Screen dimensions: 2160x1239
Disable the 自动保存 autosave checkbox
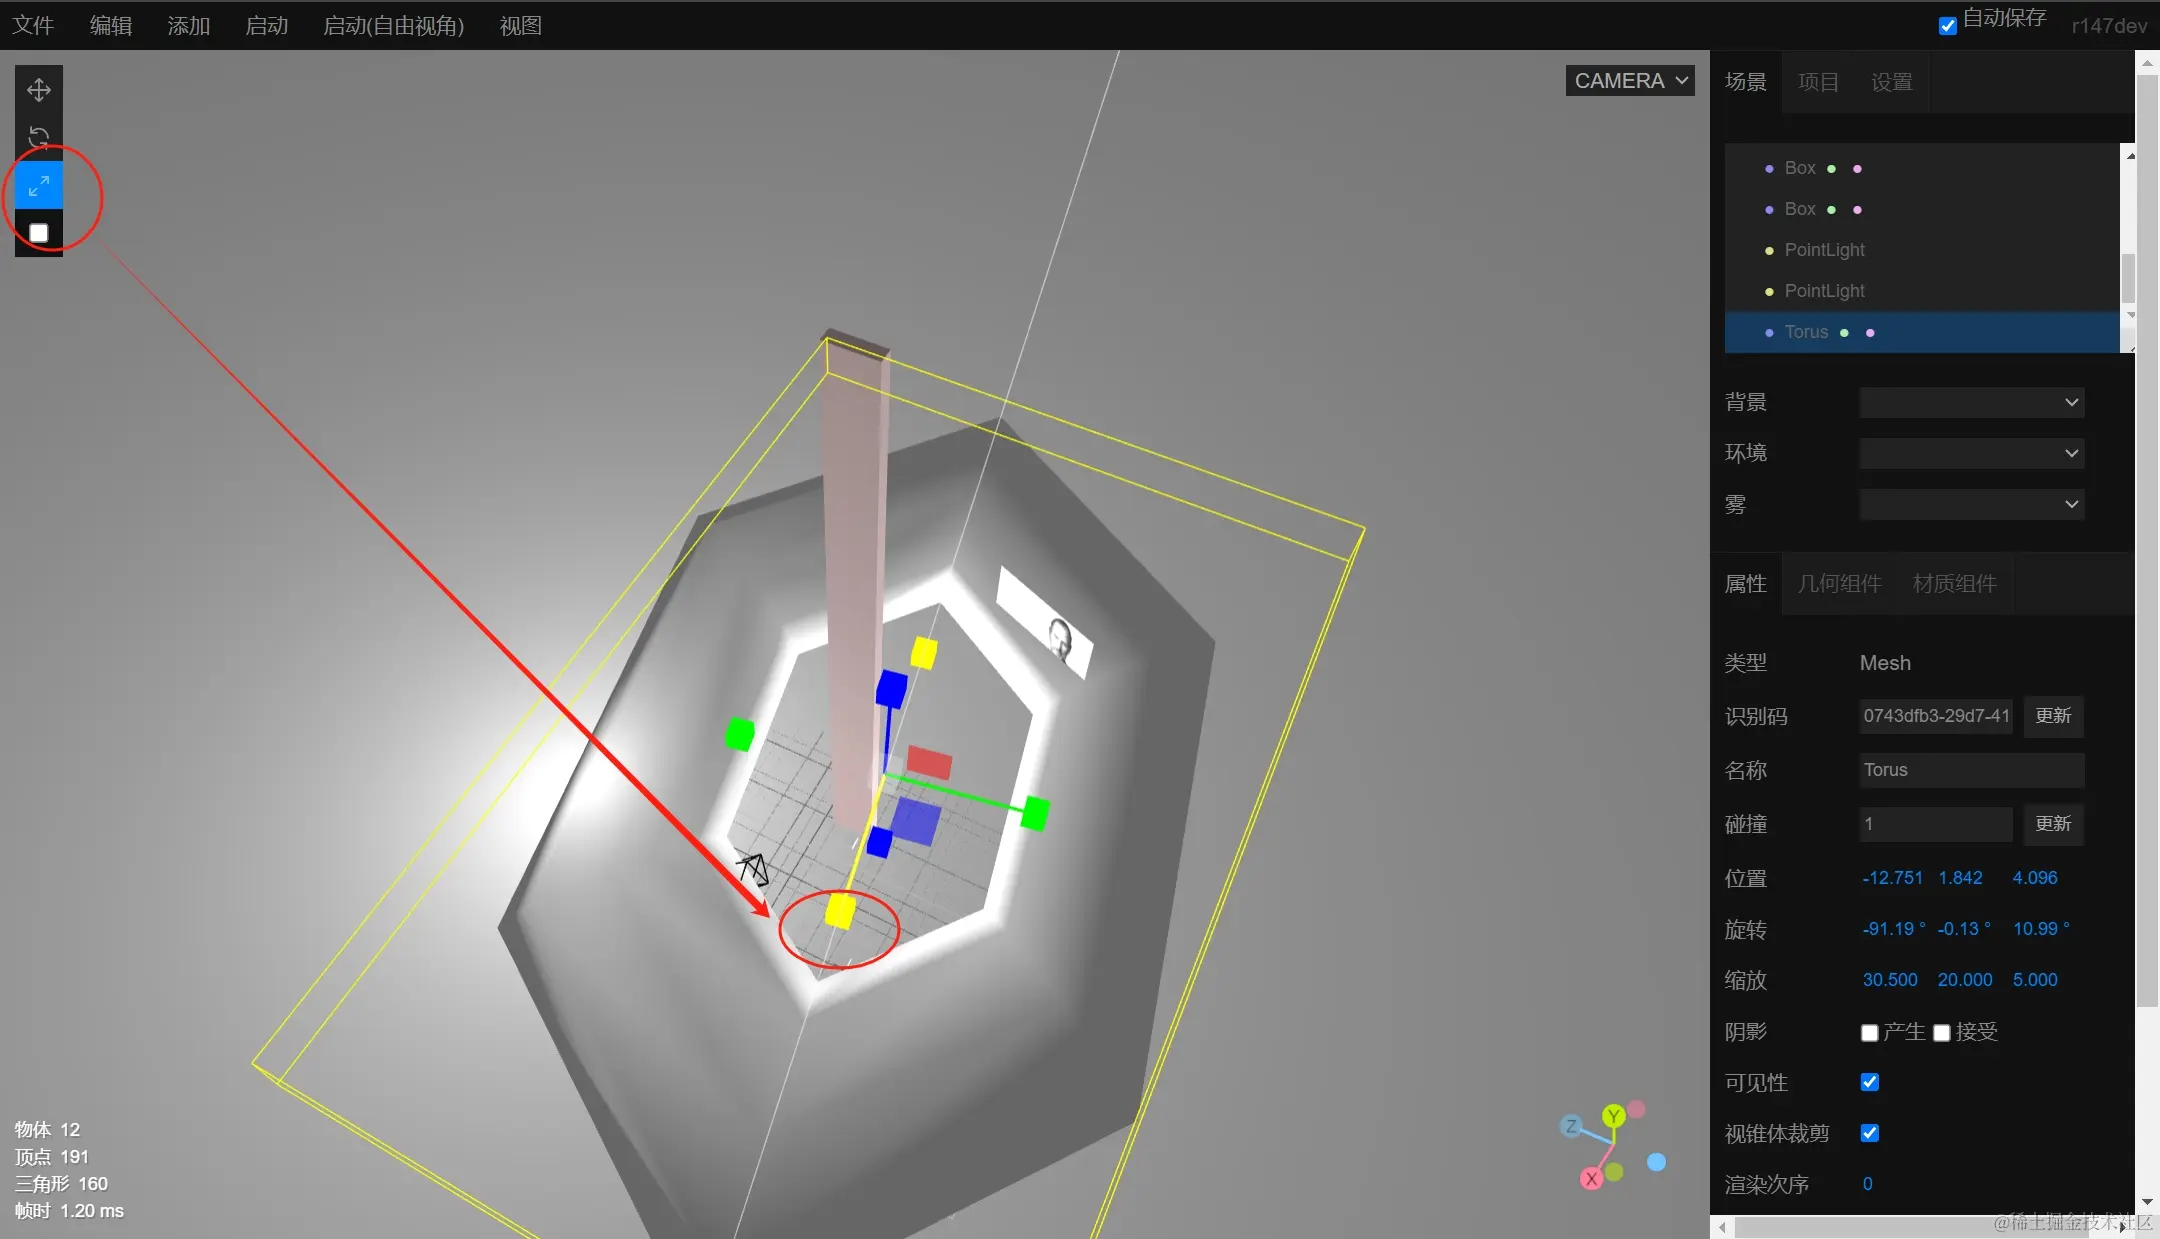tap(1947, 26)
